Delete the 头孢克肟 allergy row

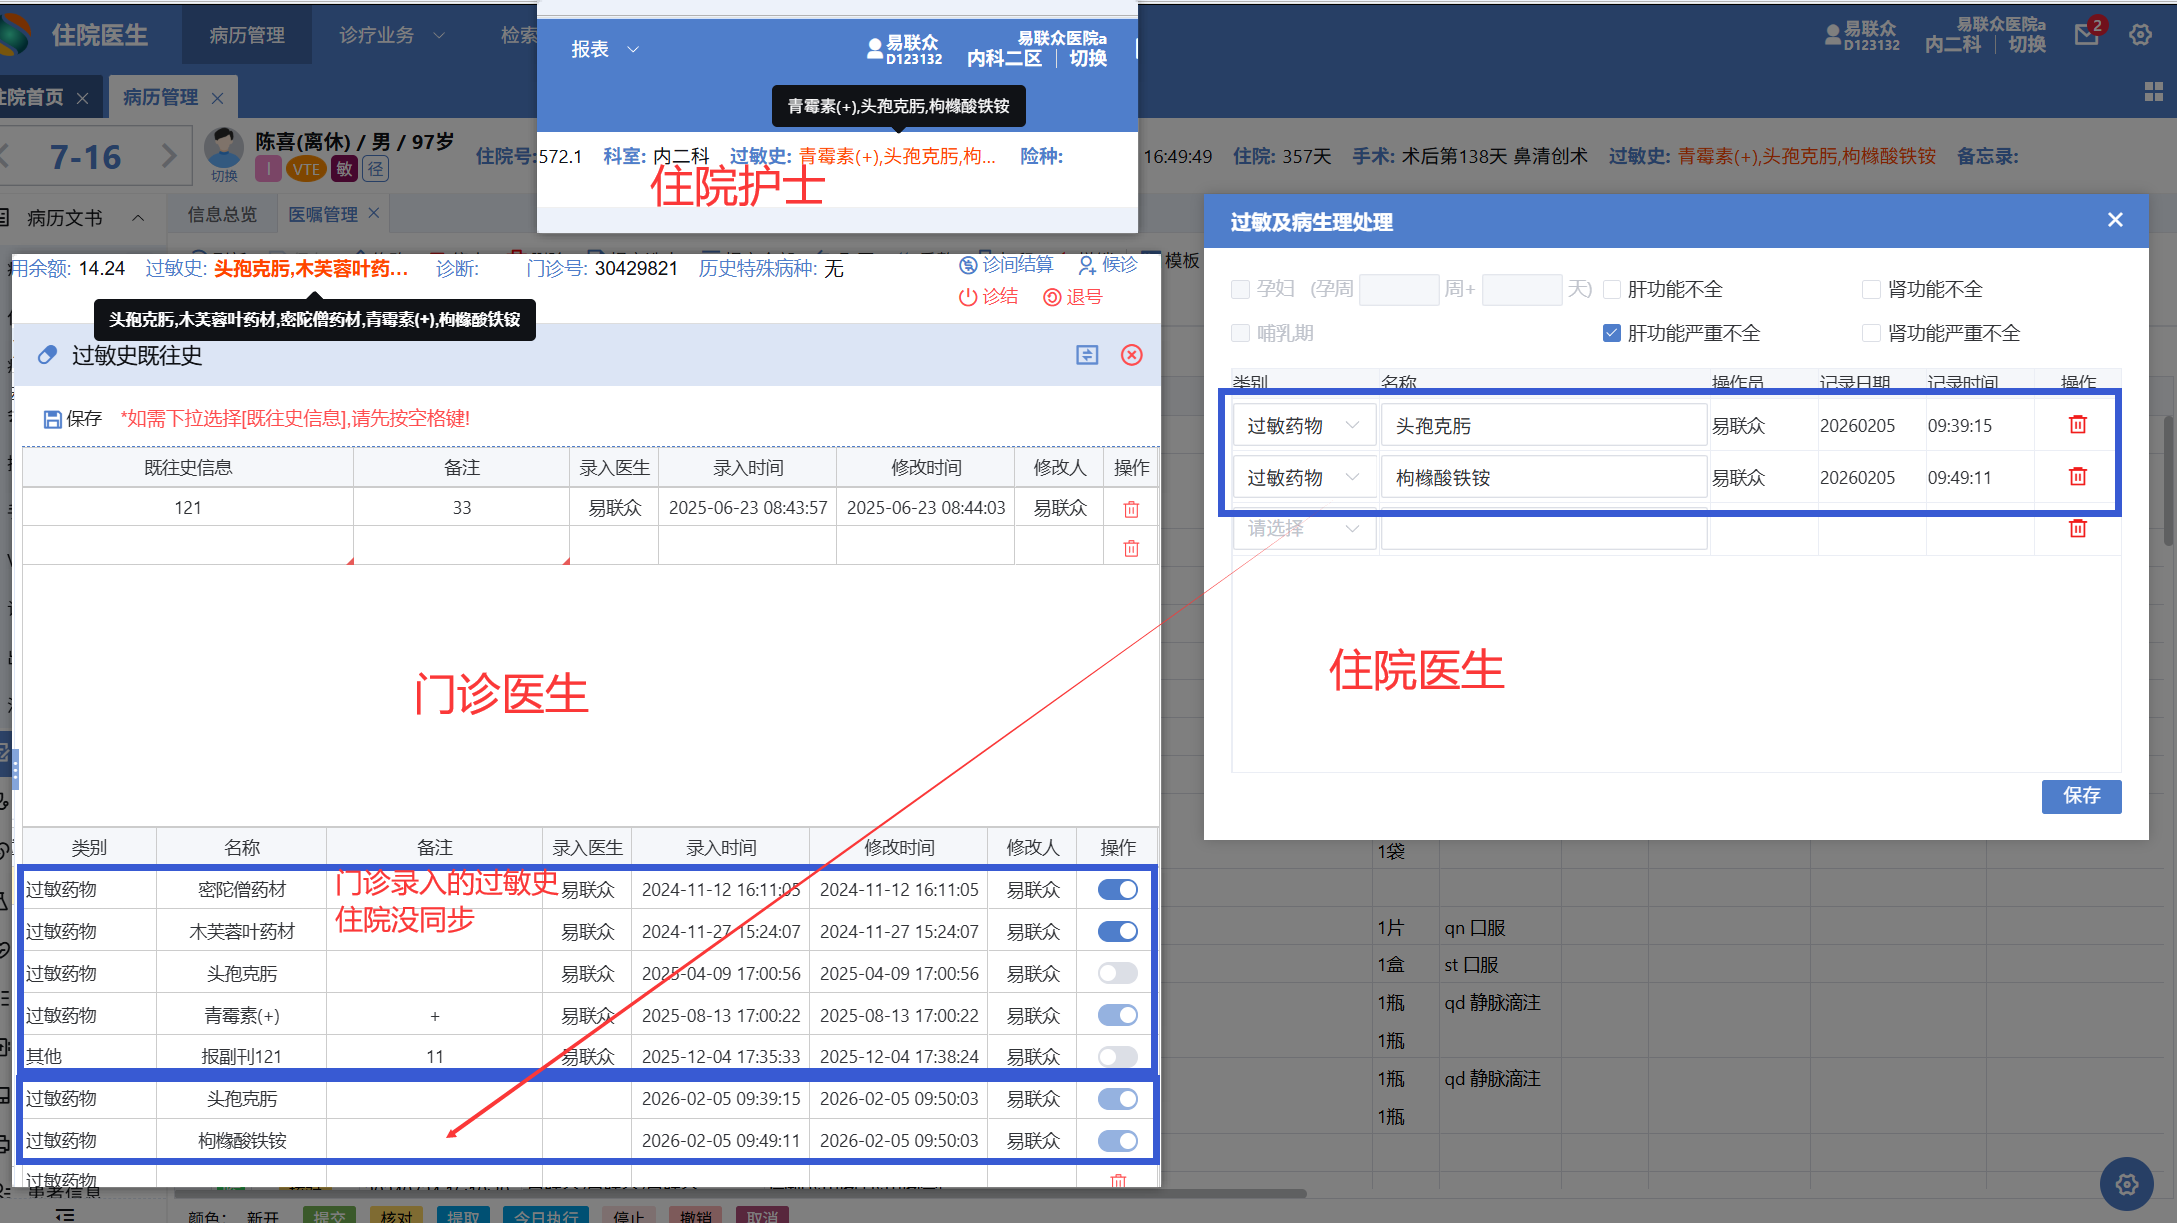pyautogui.click(x=2077, y=425)
